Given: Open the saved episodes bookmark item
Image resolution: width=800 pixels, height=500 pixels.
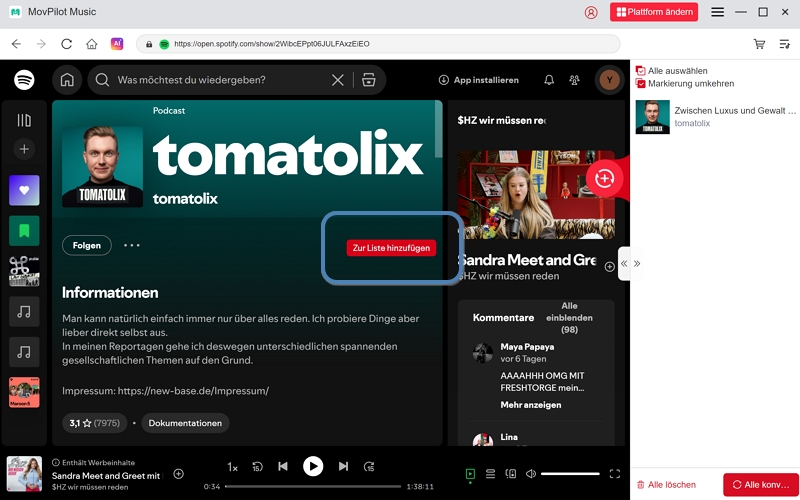Looking at the screenshot, I should coord(24,231).
